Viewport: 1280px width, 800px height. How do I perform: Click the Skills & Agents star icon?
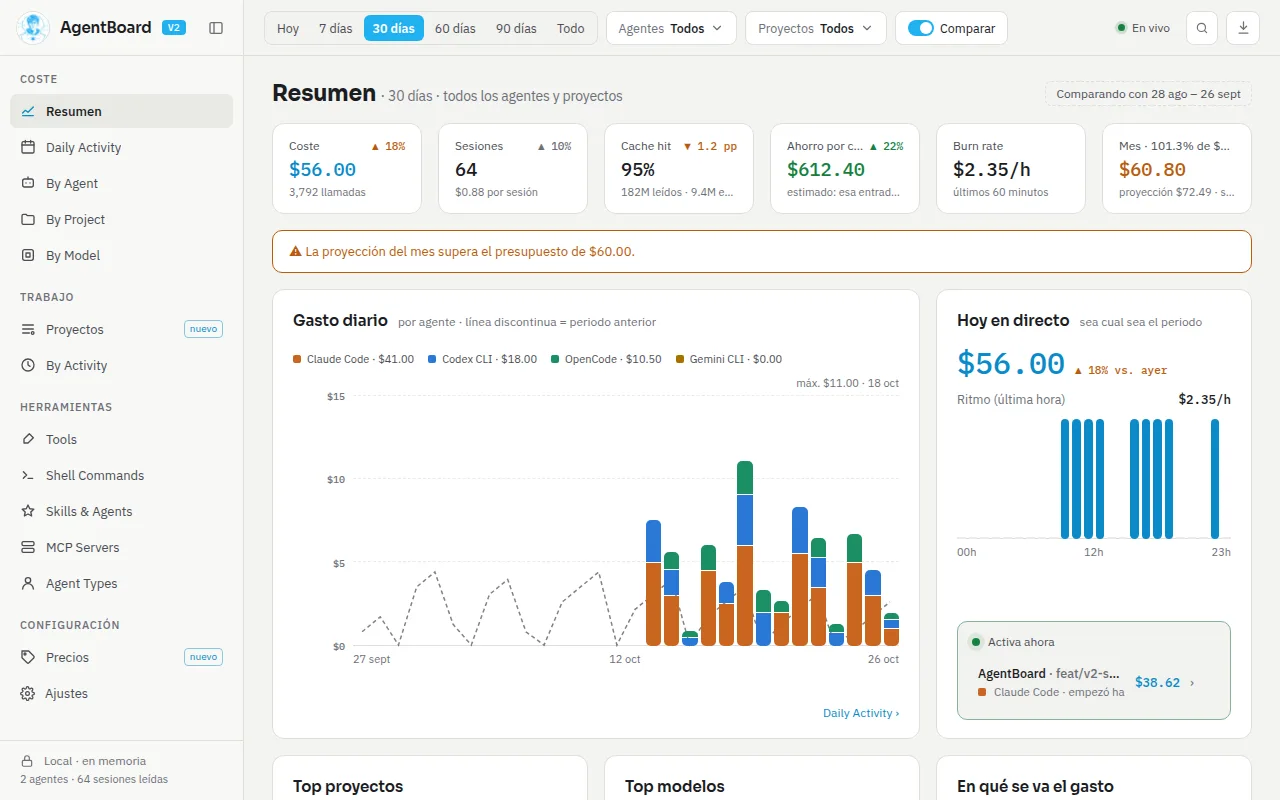28,511
